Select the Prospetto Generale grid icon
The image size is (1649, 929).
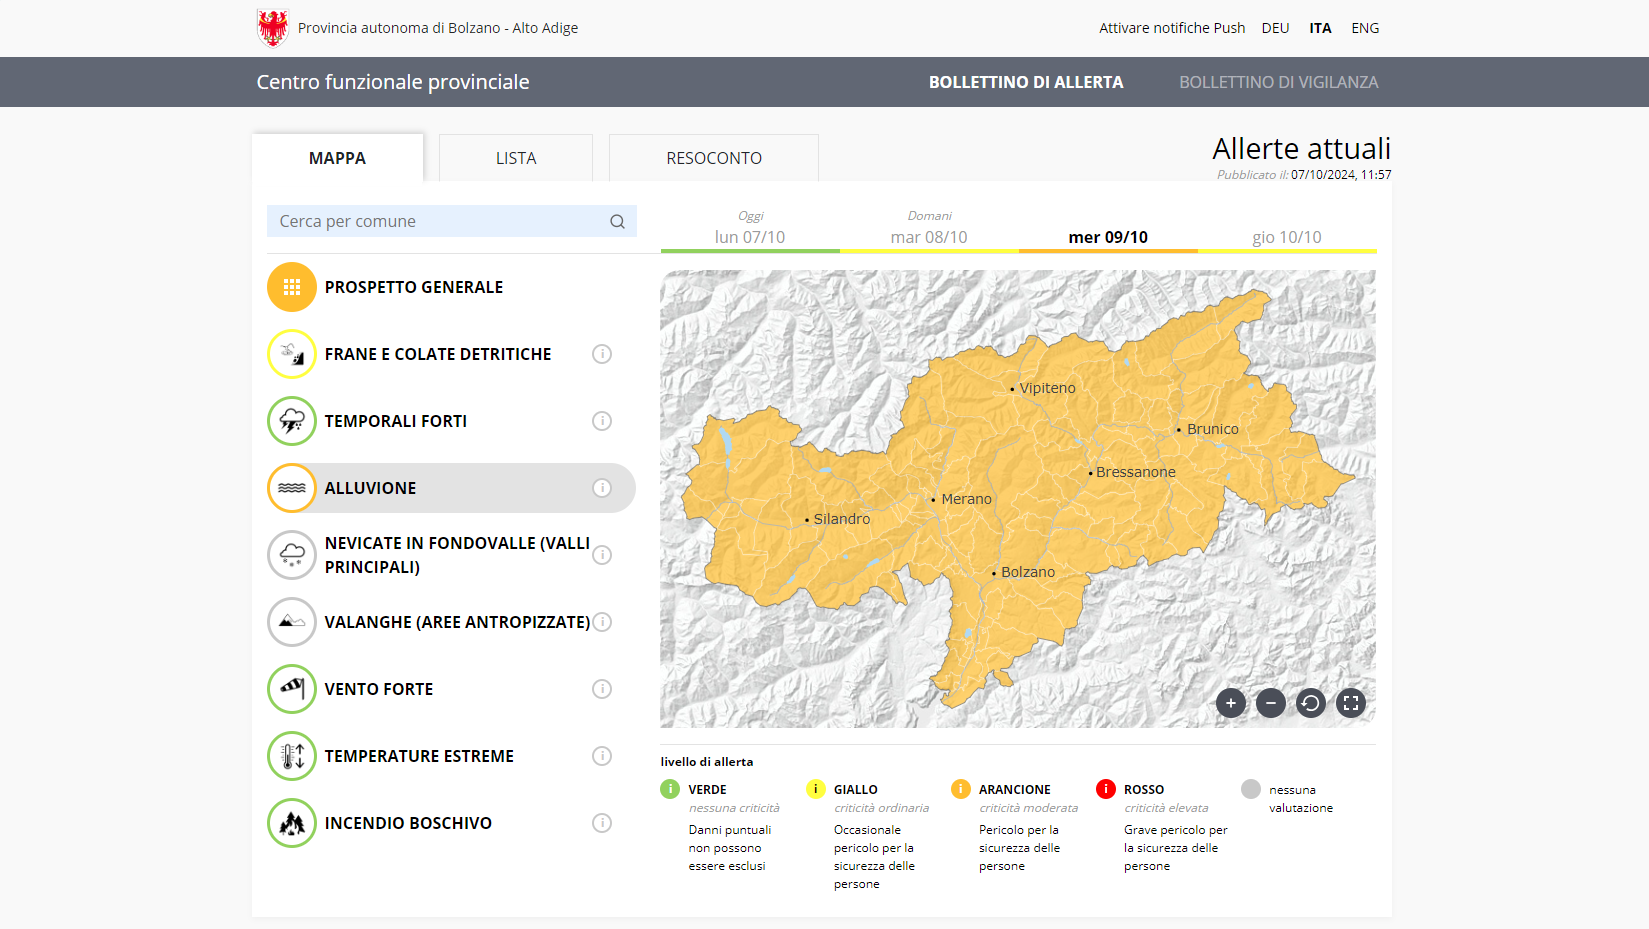pyautogui.click(x=291, y=287)
